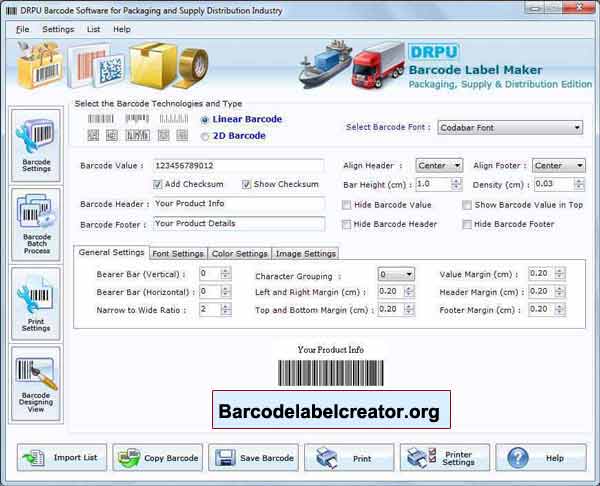Screen dimensions: 600x486
Task: Click the Save Barcode floppy icon button
Action: tap(253, 457)
